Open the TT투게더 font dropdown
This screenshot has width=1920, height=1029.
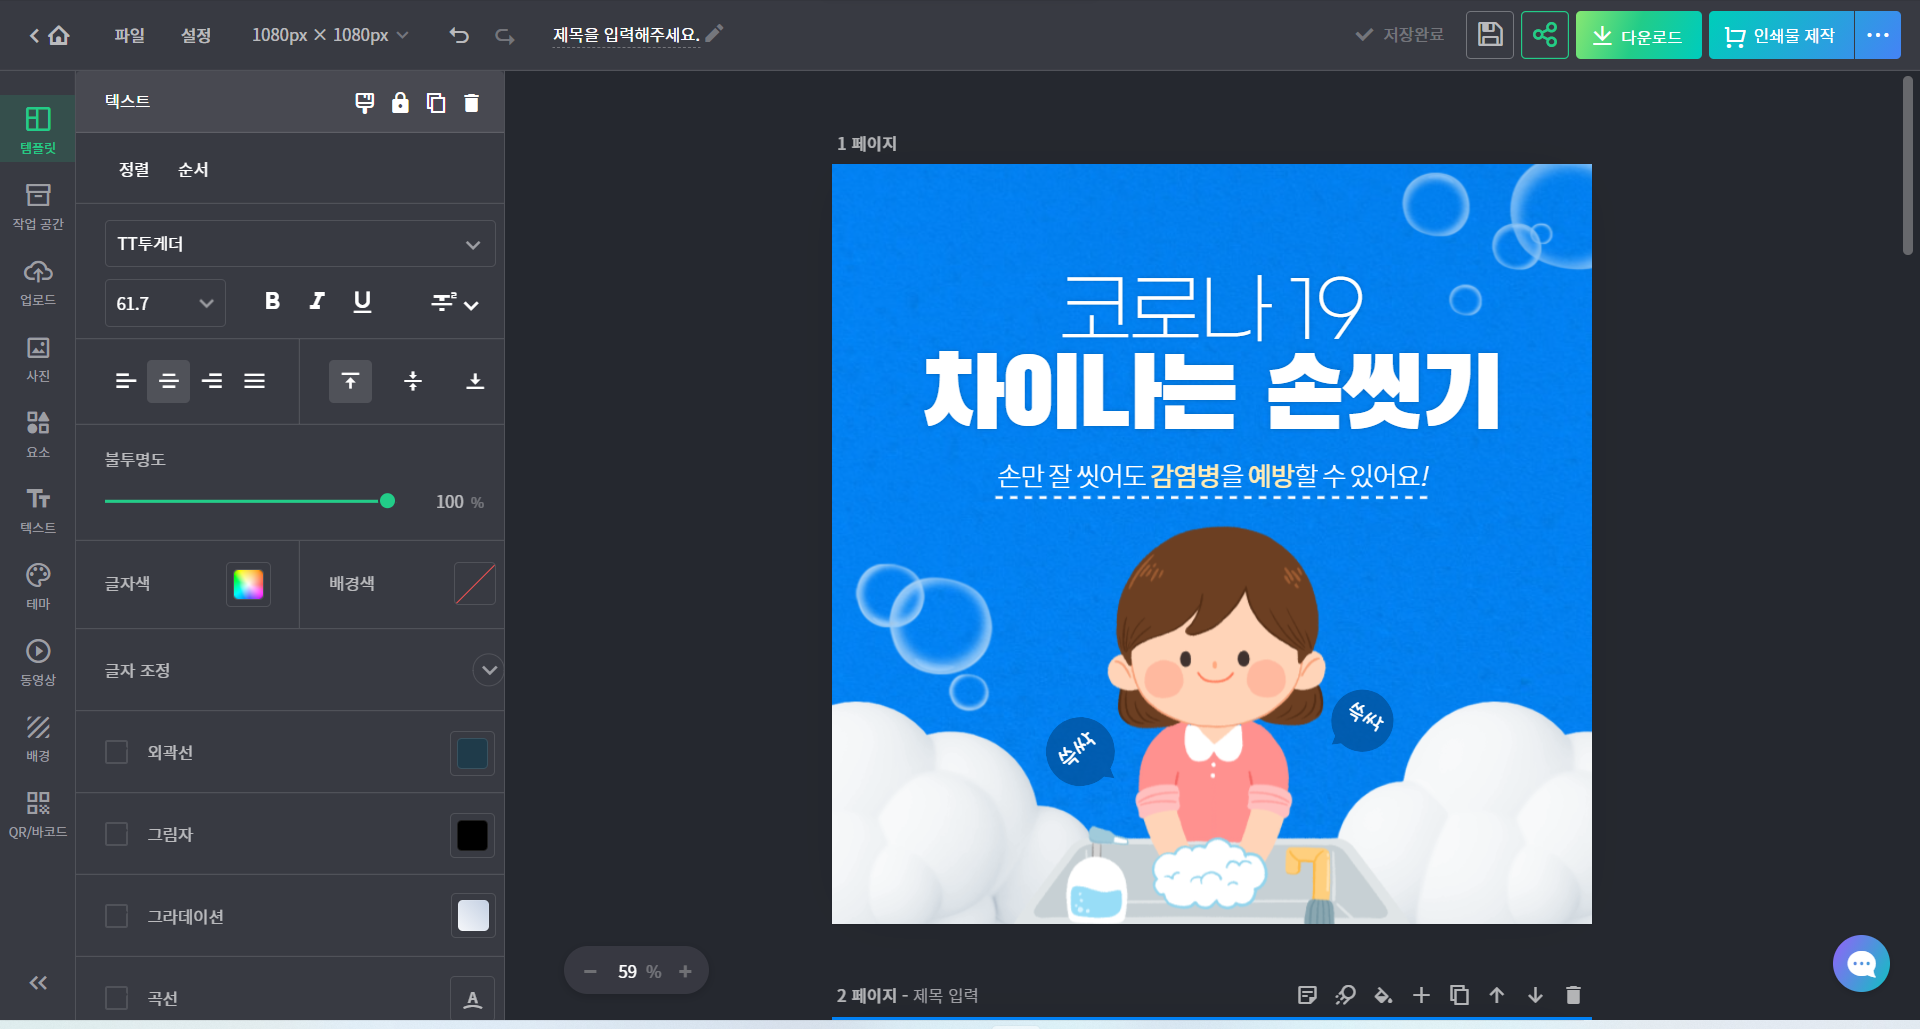click(300, 244)
